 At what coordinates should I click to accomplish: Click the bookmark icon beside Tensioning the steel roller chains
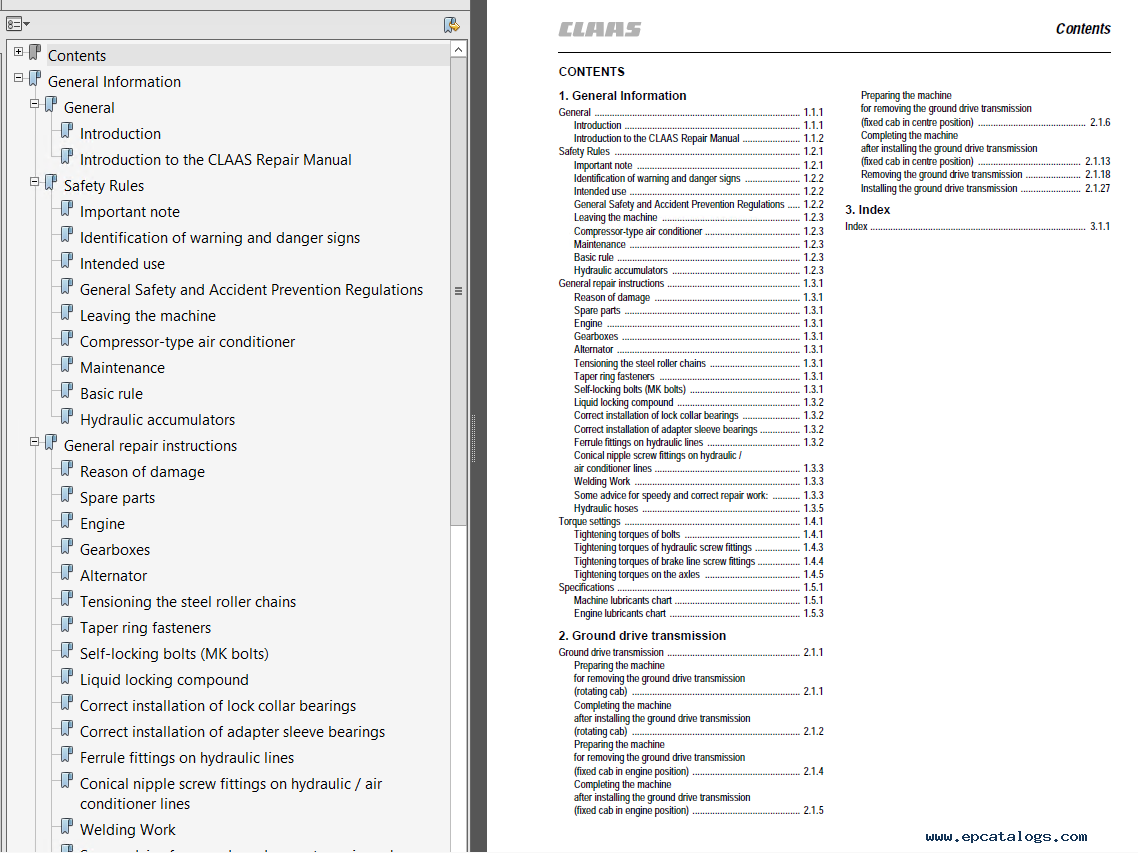point(67,600)
